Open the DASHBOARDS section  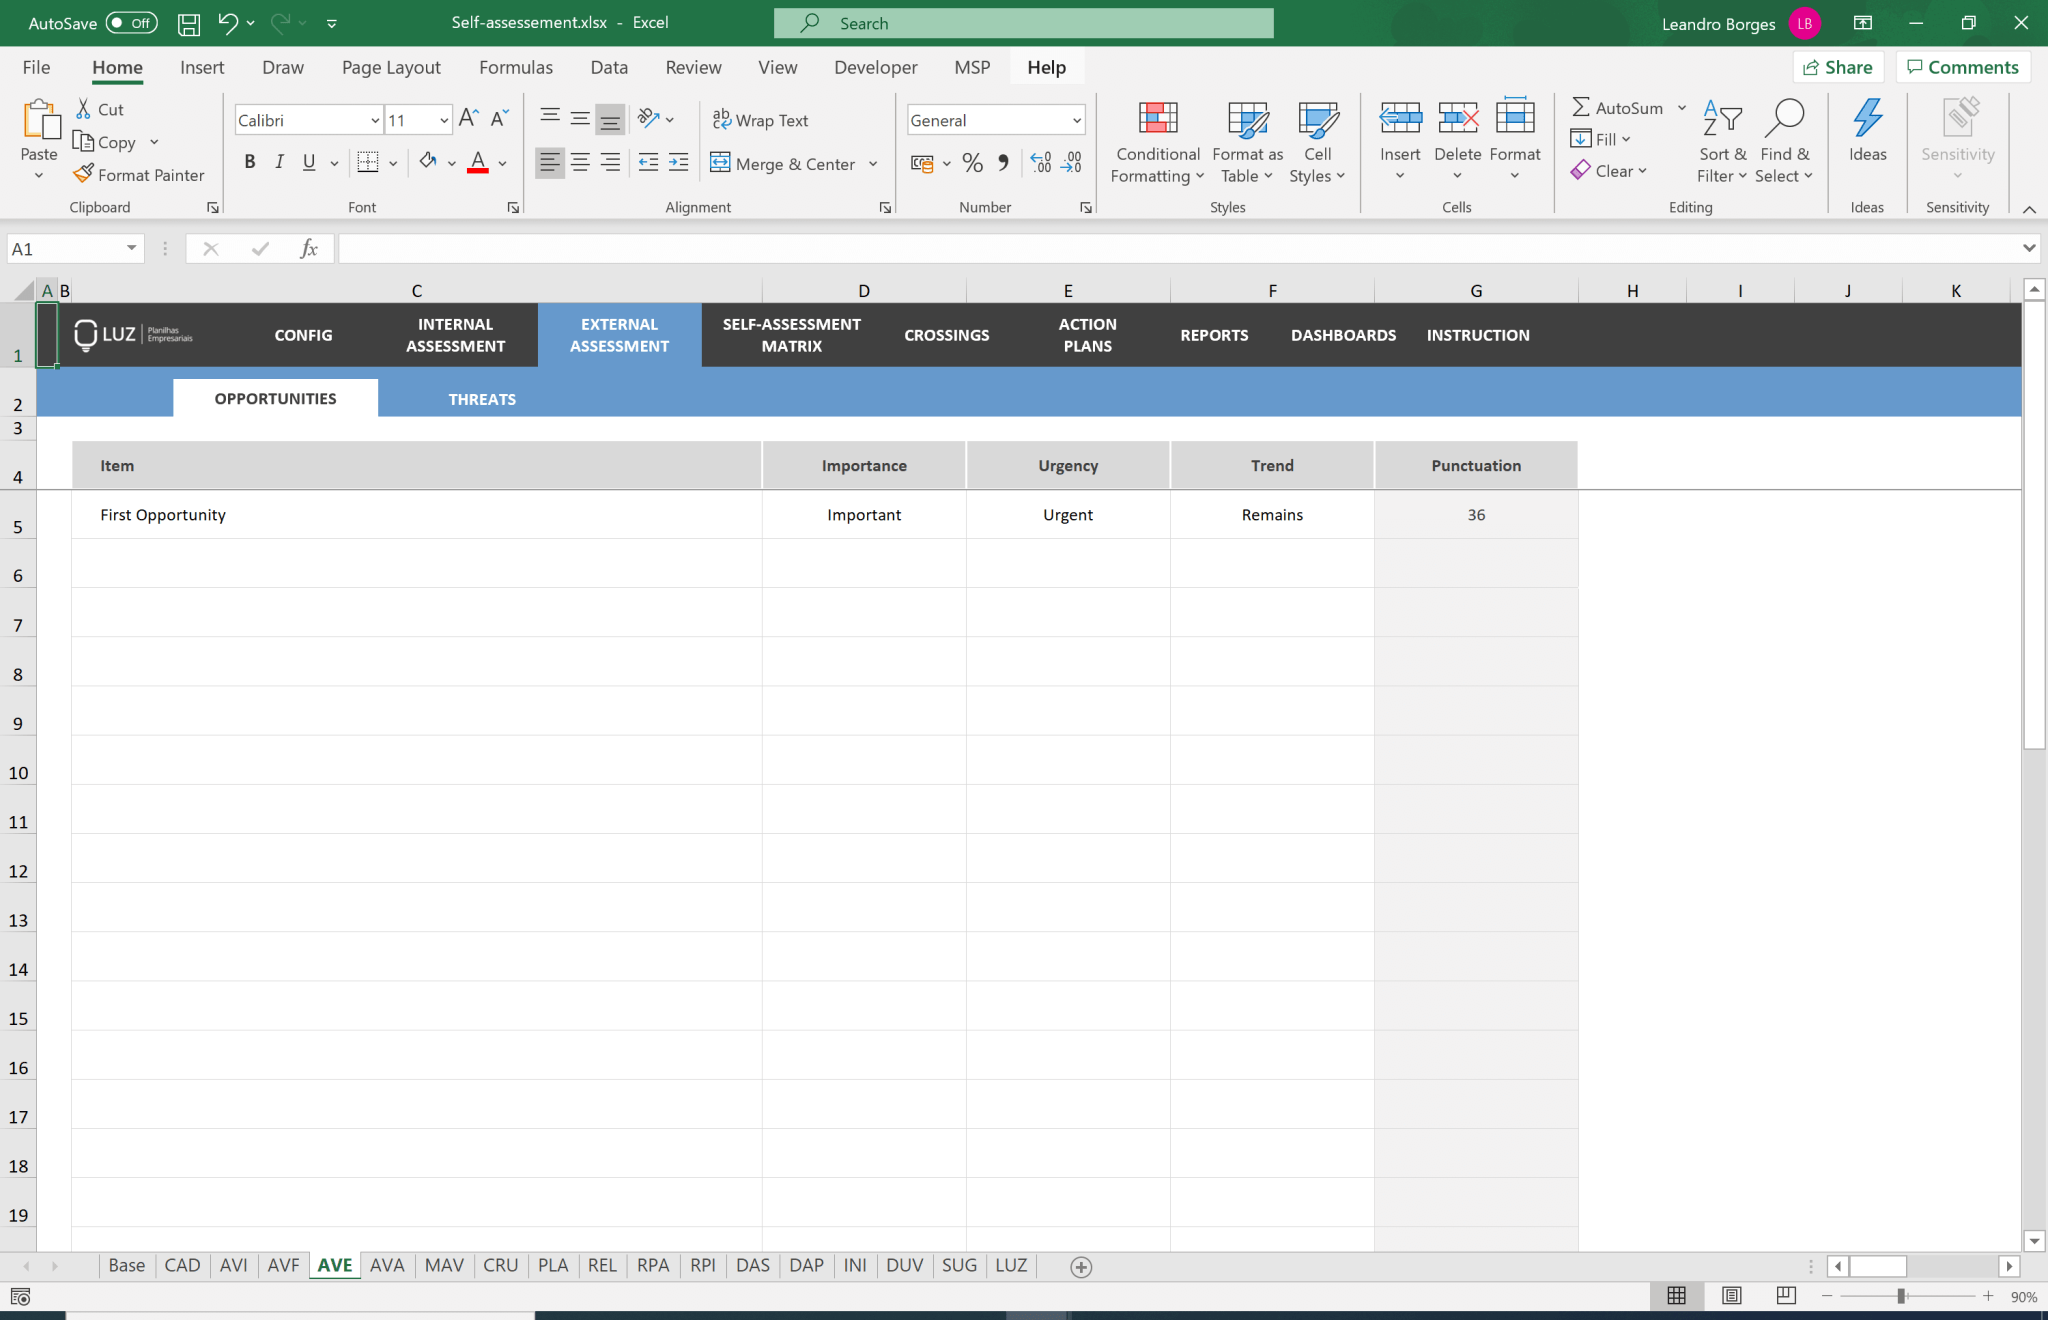click(x=1342, y=335)
